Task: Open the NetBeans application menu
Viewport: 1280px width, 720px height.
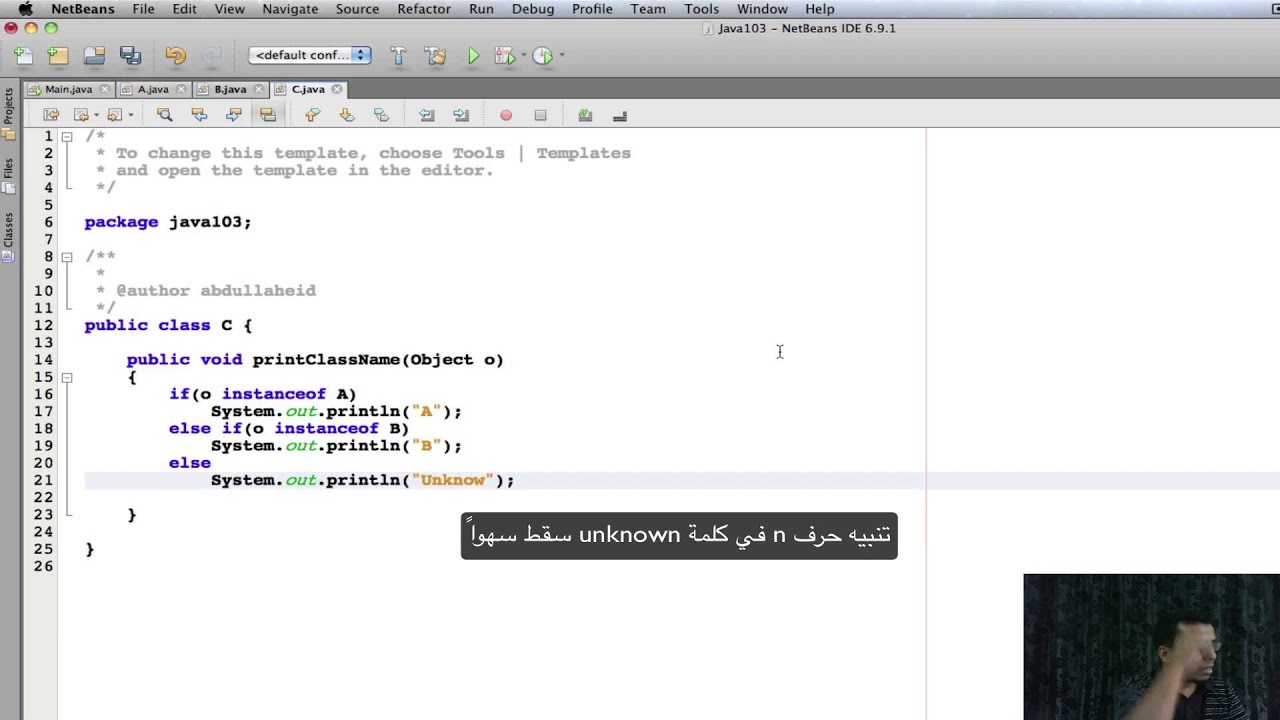Action: pyautogui.click(x=83, y=9)
